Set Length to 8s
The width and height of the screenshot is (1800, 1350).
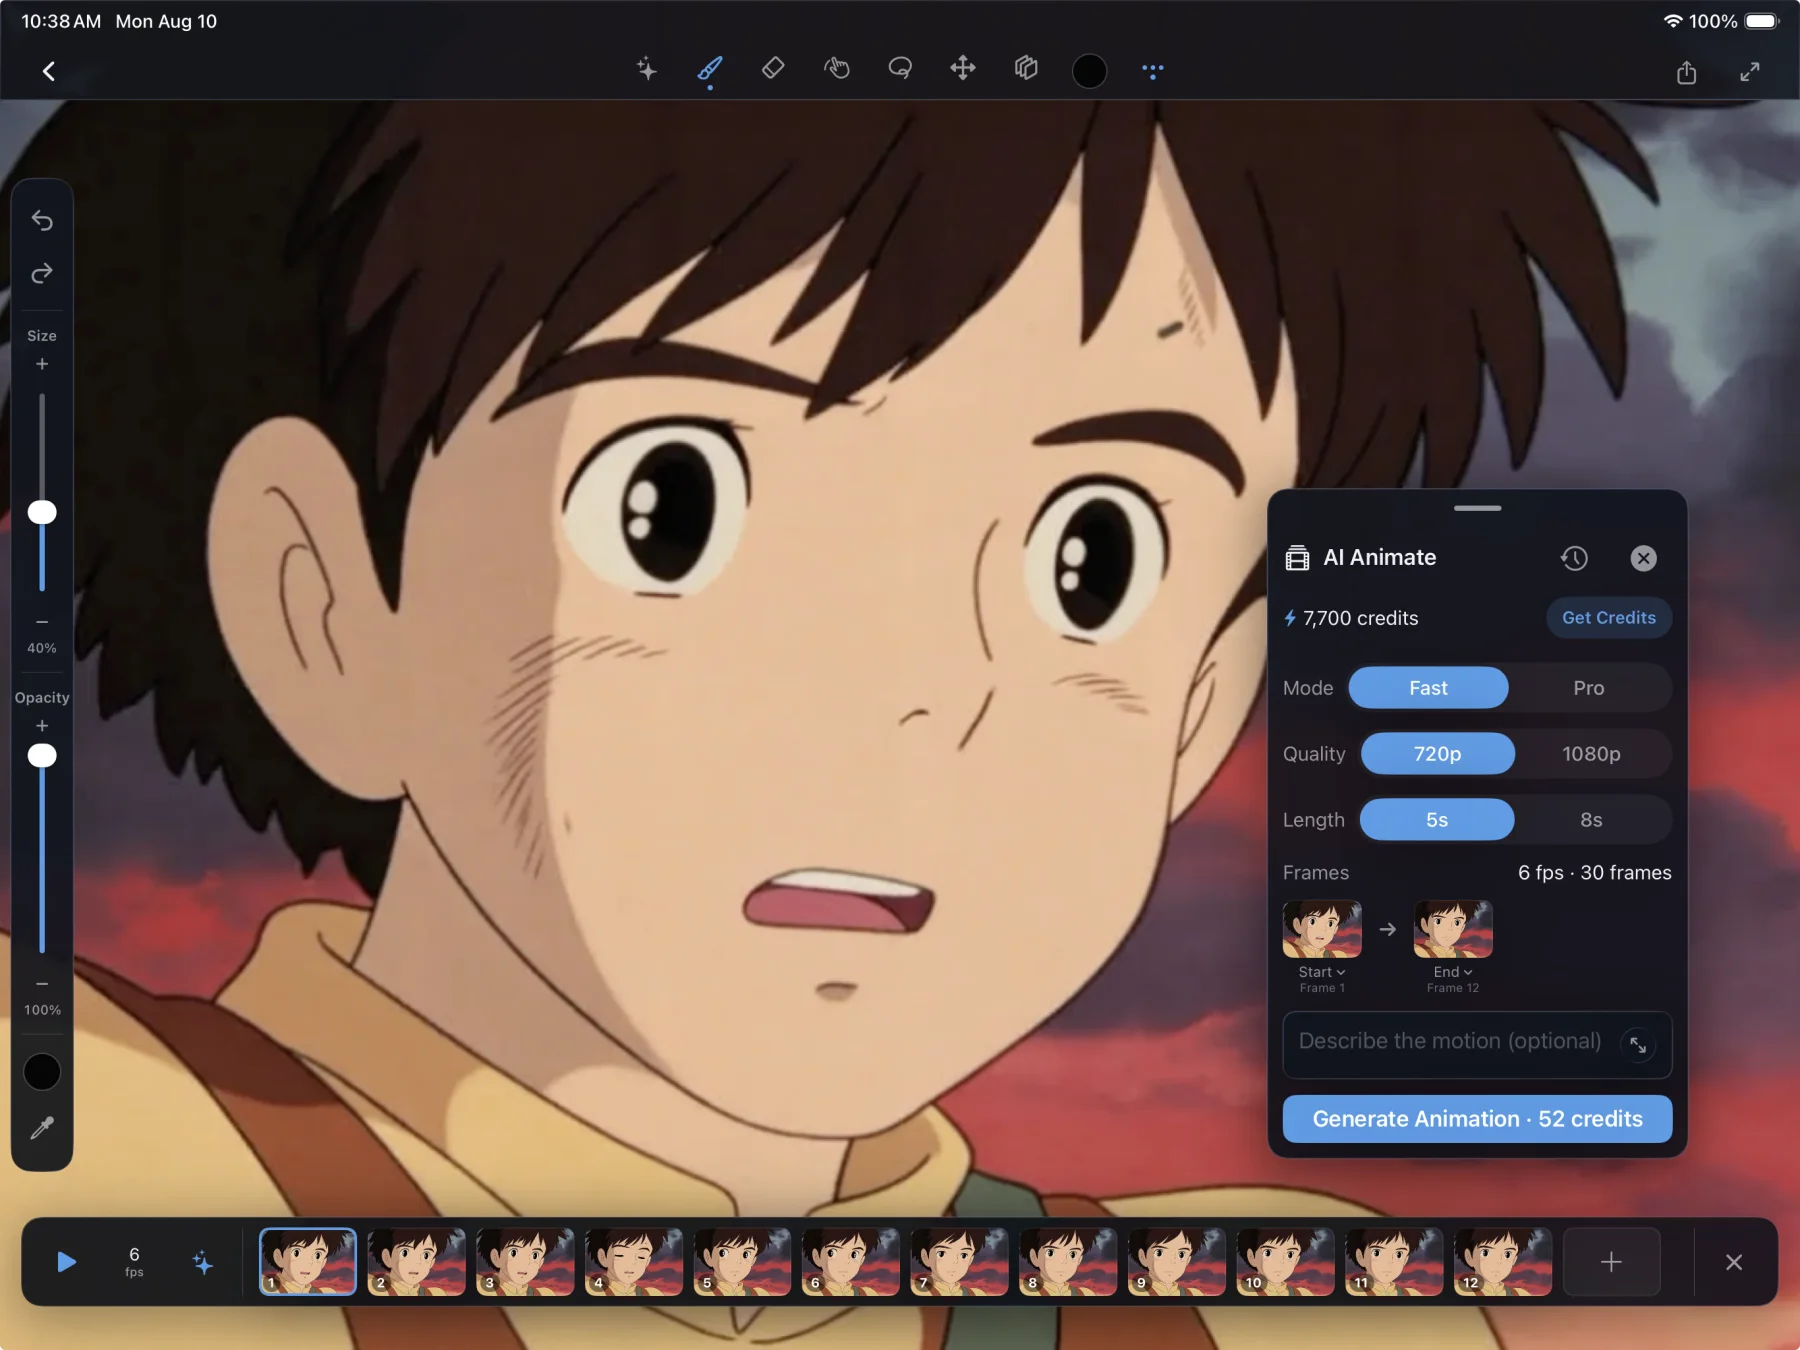point(1591,820)
